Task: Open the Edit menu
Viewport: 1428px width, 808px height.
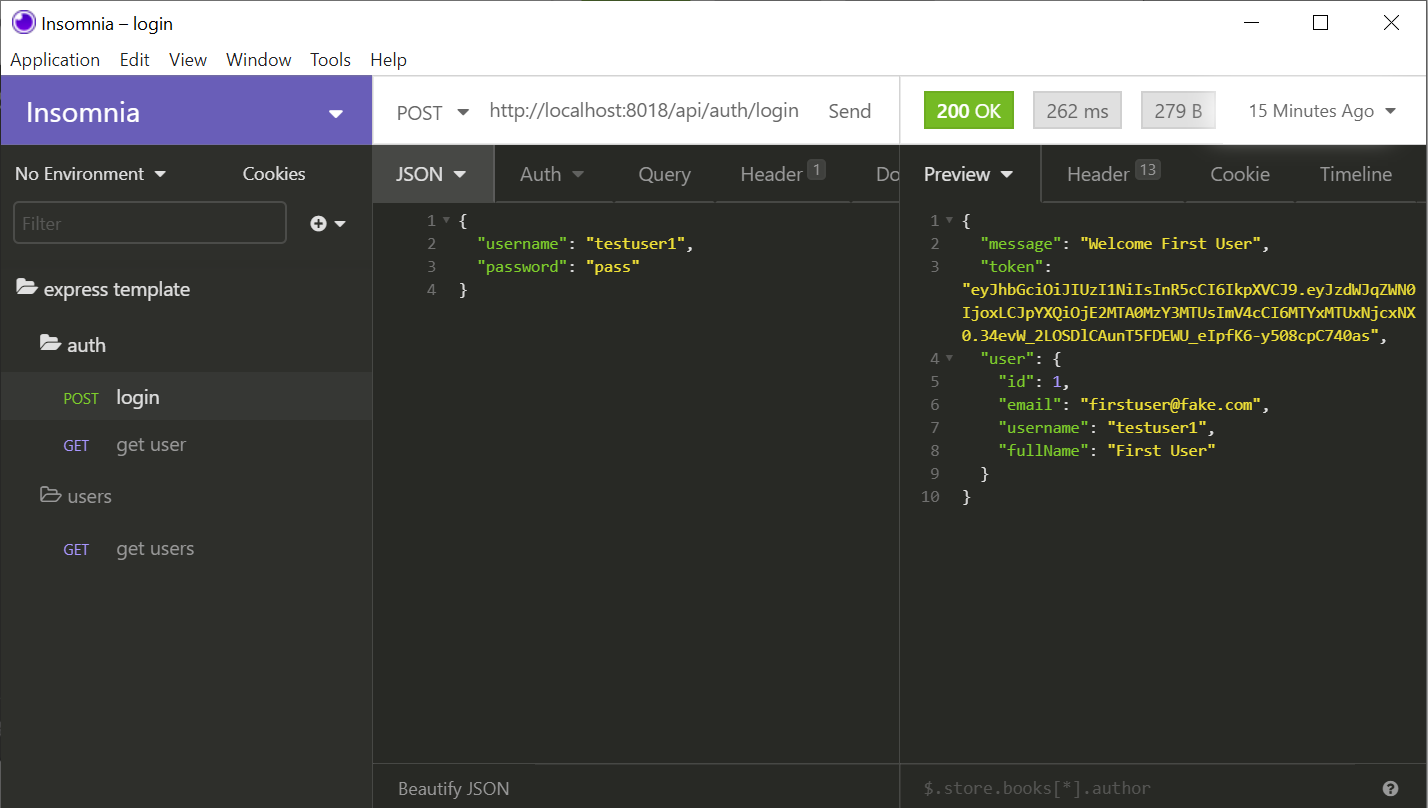Action: coord(134,60)
